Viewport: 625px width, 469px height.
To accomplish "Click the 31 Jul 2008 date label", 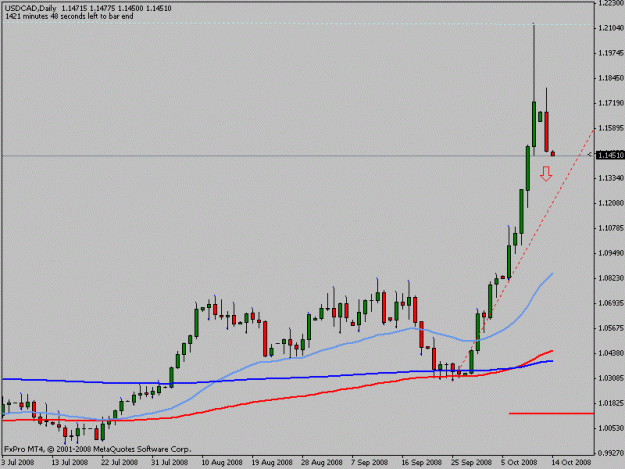I will 169,463.
